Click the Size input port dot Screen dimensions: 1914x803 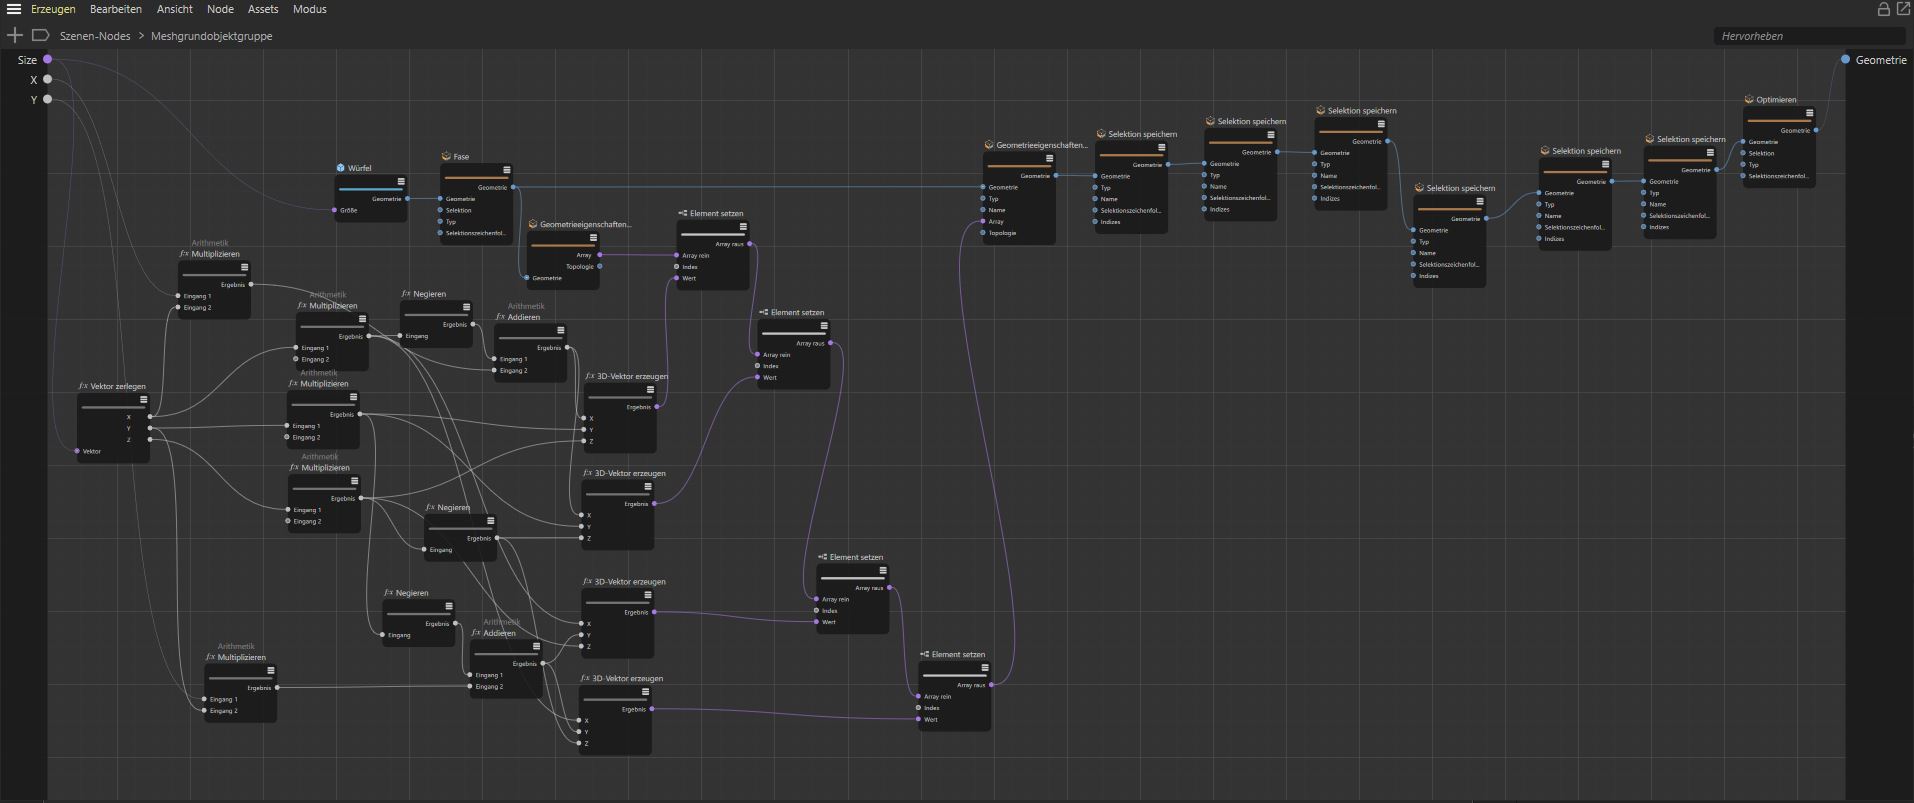point(47,60)
